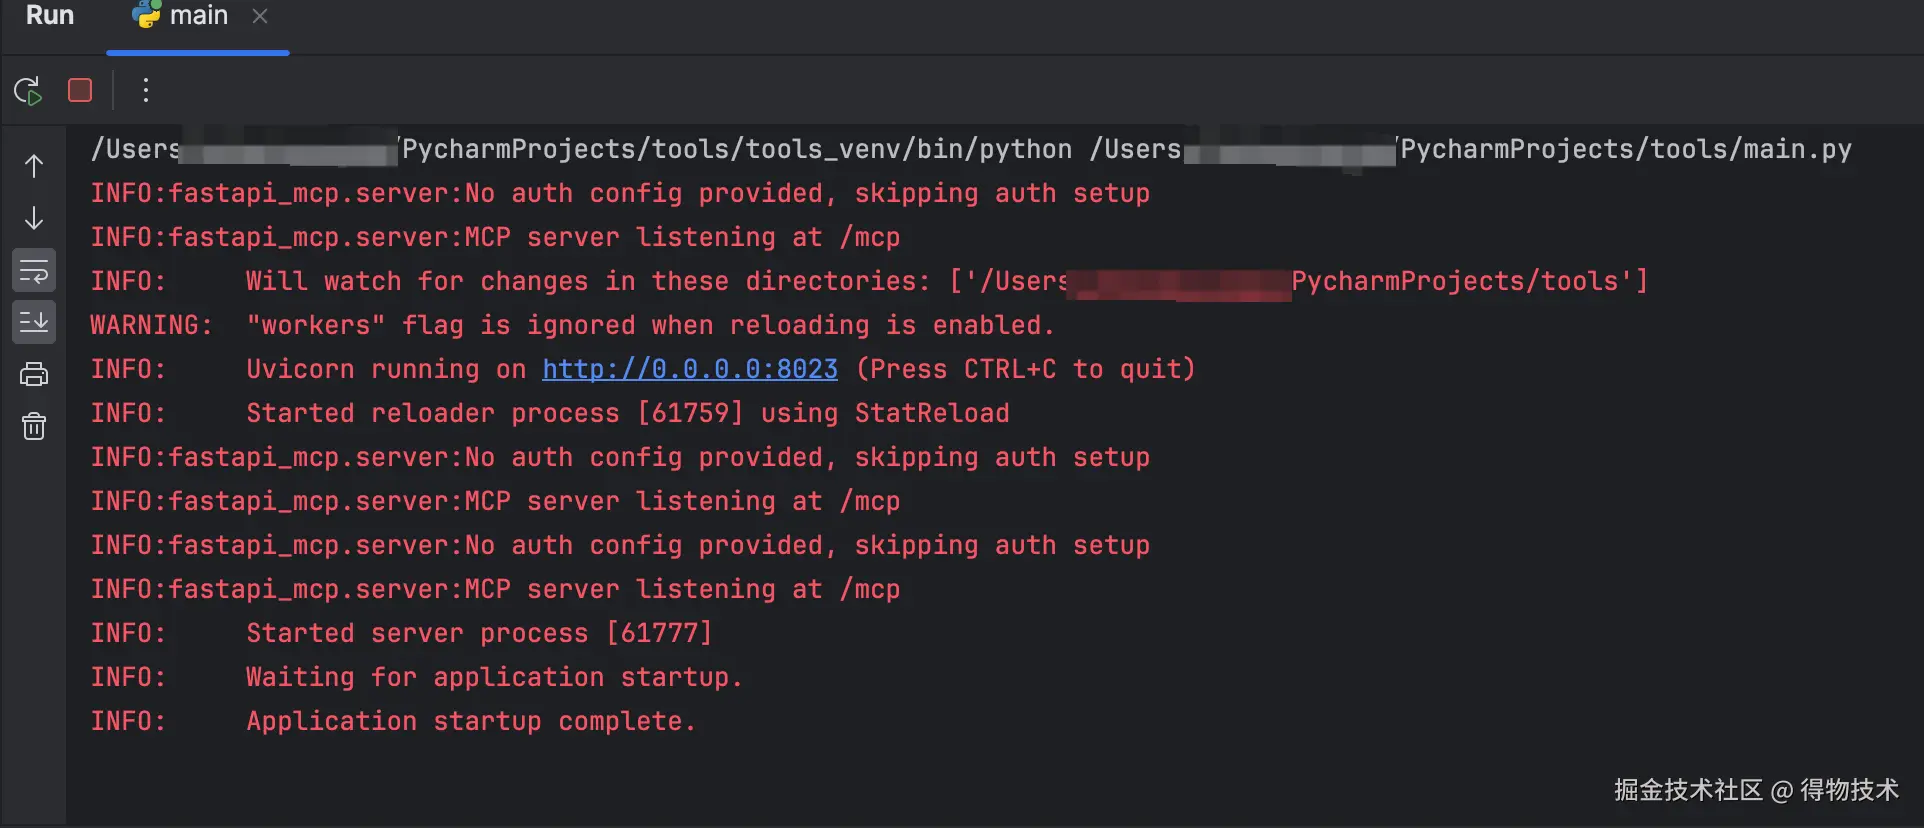The image size is (1924, 828).
Task: Open the http://0.0.0.0:8023 link
Action: pos(689,369)
